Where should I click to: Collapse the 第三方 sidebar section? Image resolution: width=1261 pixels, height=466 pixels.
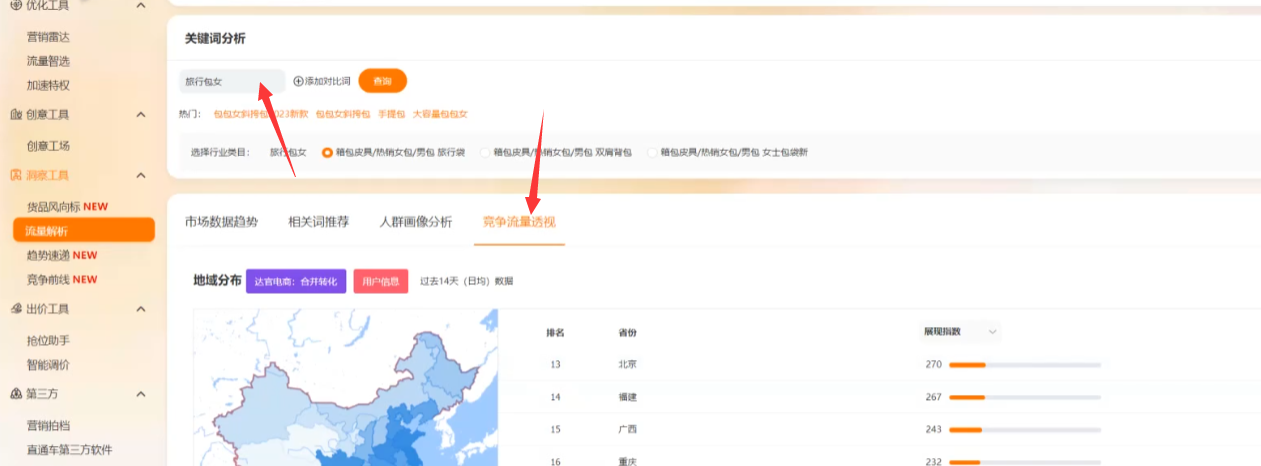tap(140, 394)
